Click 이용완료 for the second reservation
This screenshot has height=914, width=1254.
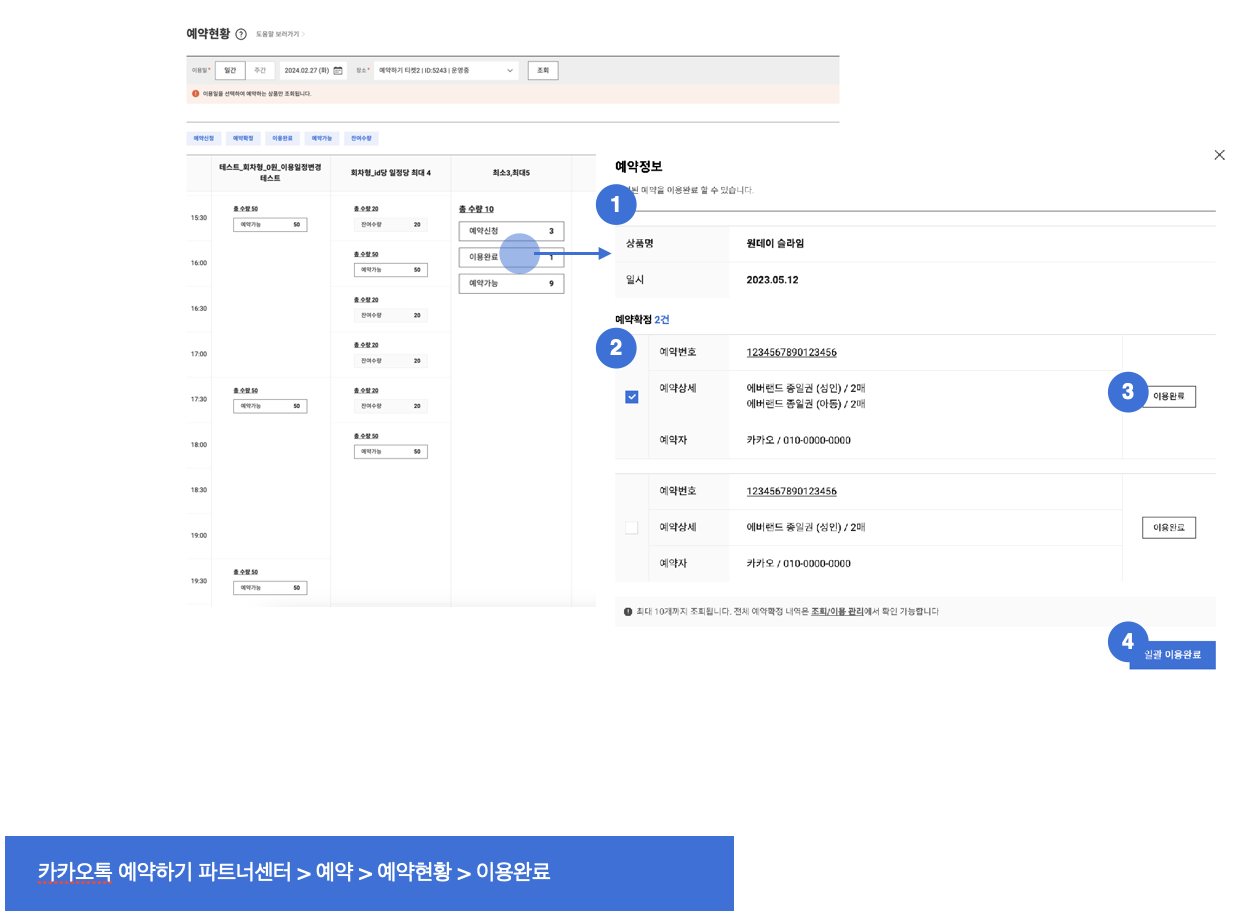[x=1168, y=528]
